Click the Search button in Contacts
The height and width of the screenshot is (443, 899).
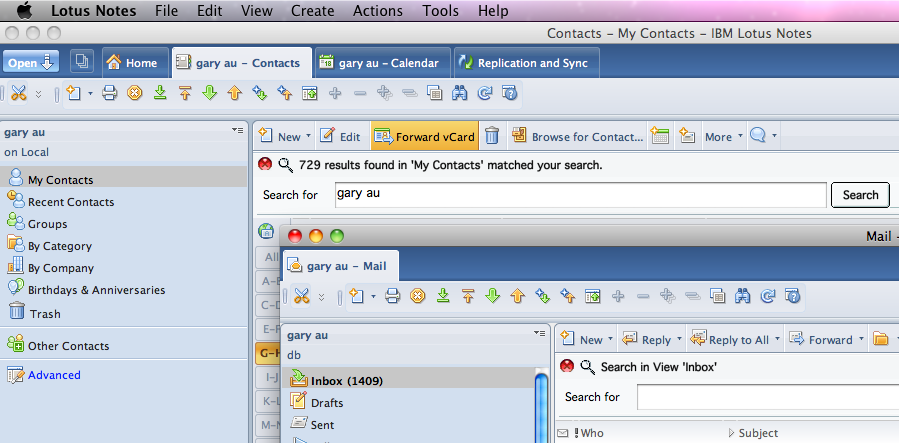click(860, 195)
